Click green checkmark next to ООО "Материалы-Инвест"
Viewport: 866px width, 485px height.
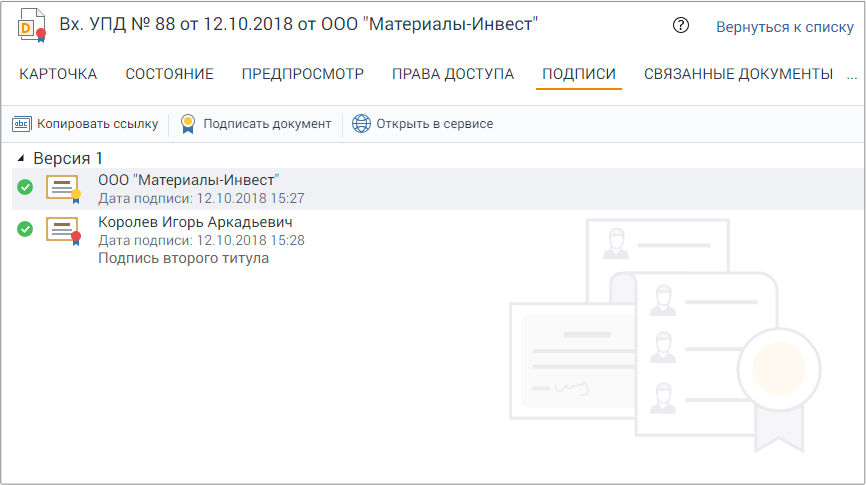[25, 187]
